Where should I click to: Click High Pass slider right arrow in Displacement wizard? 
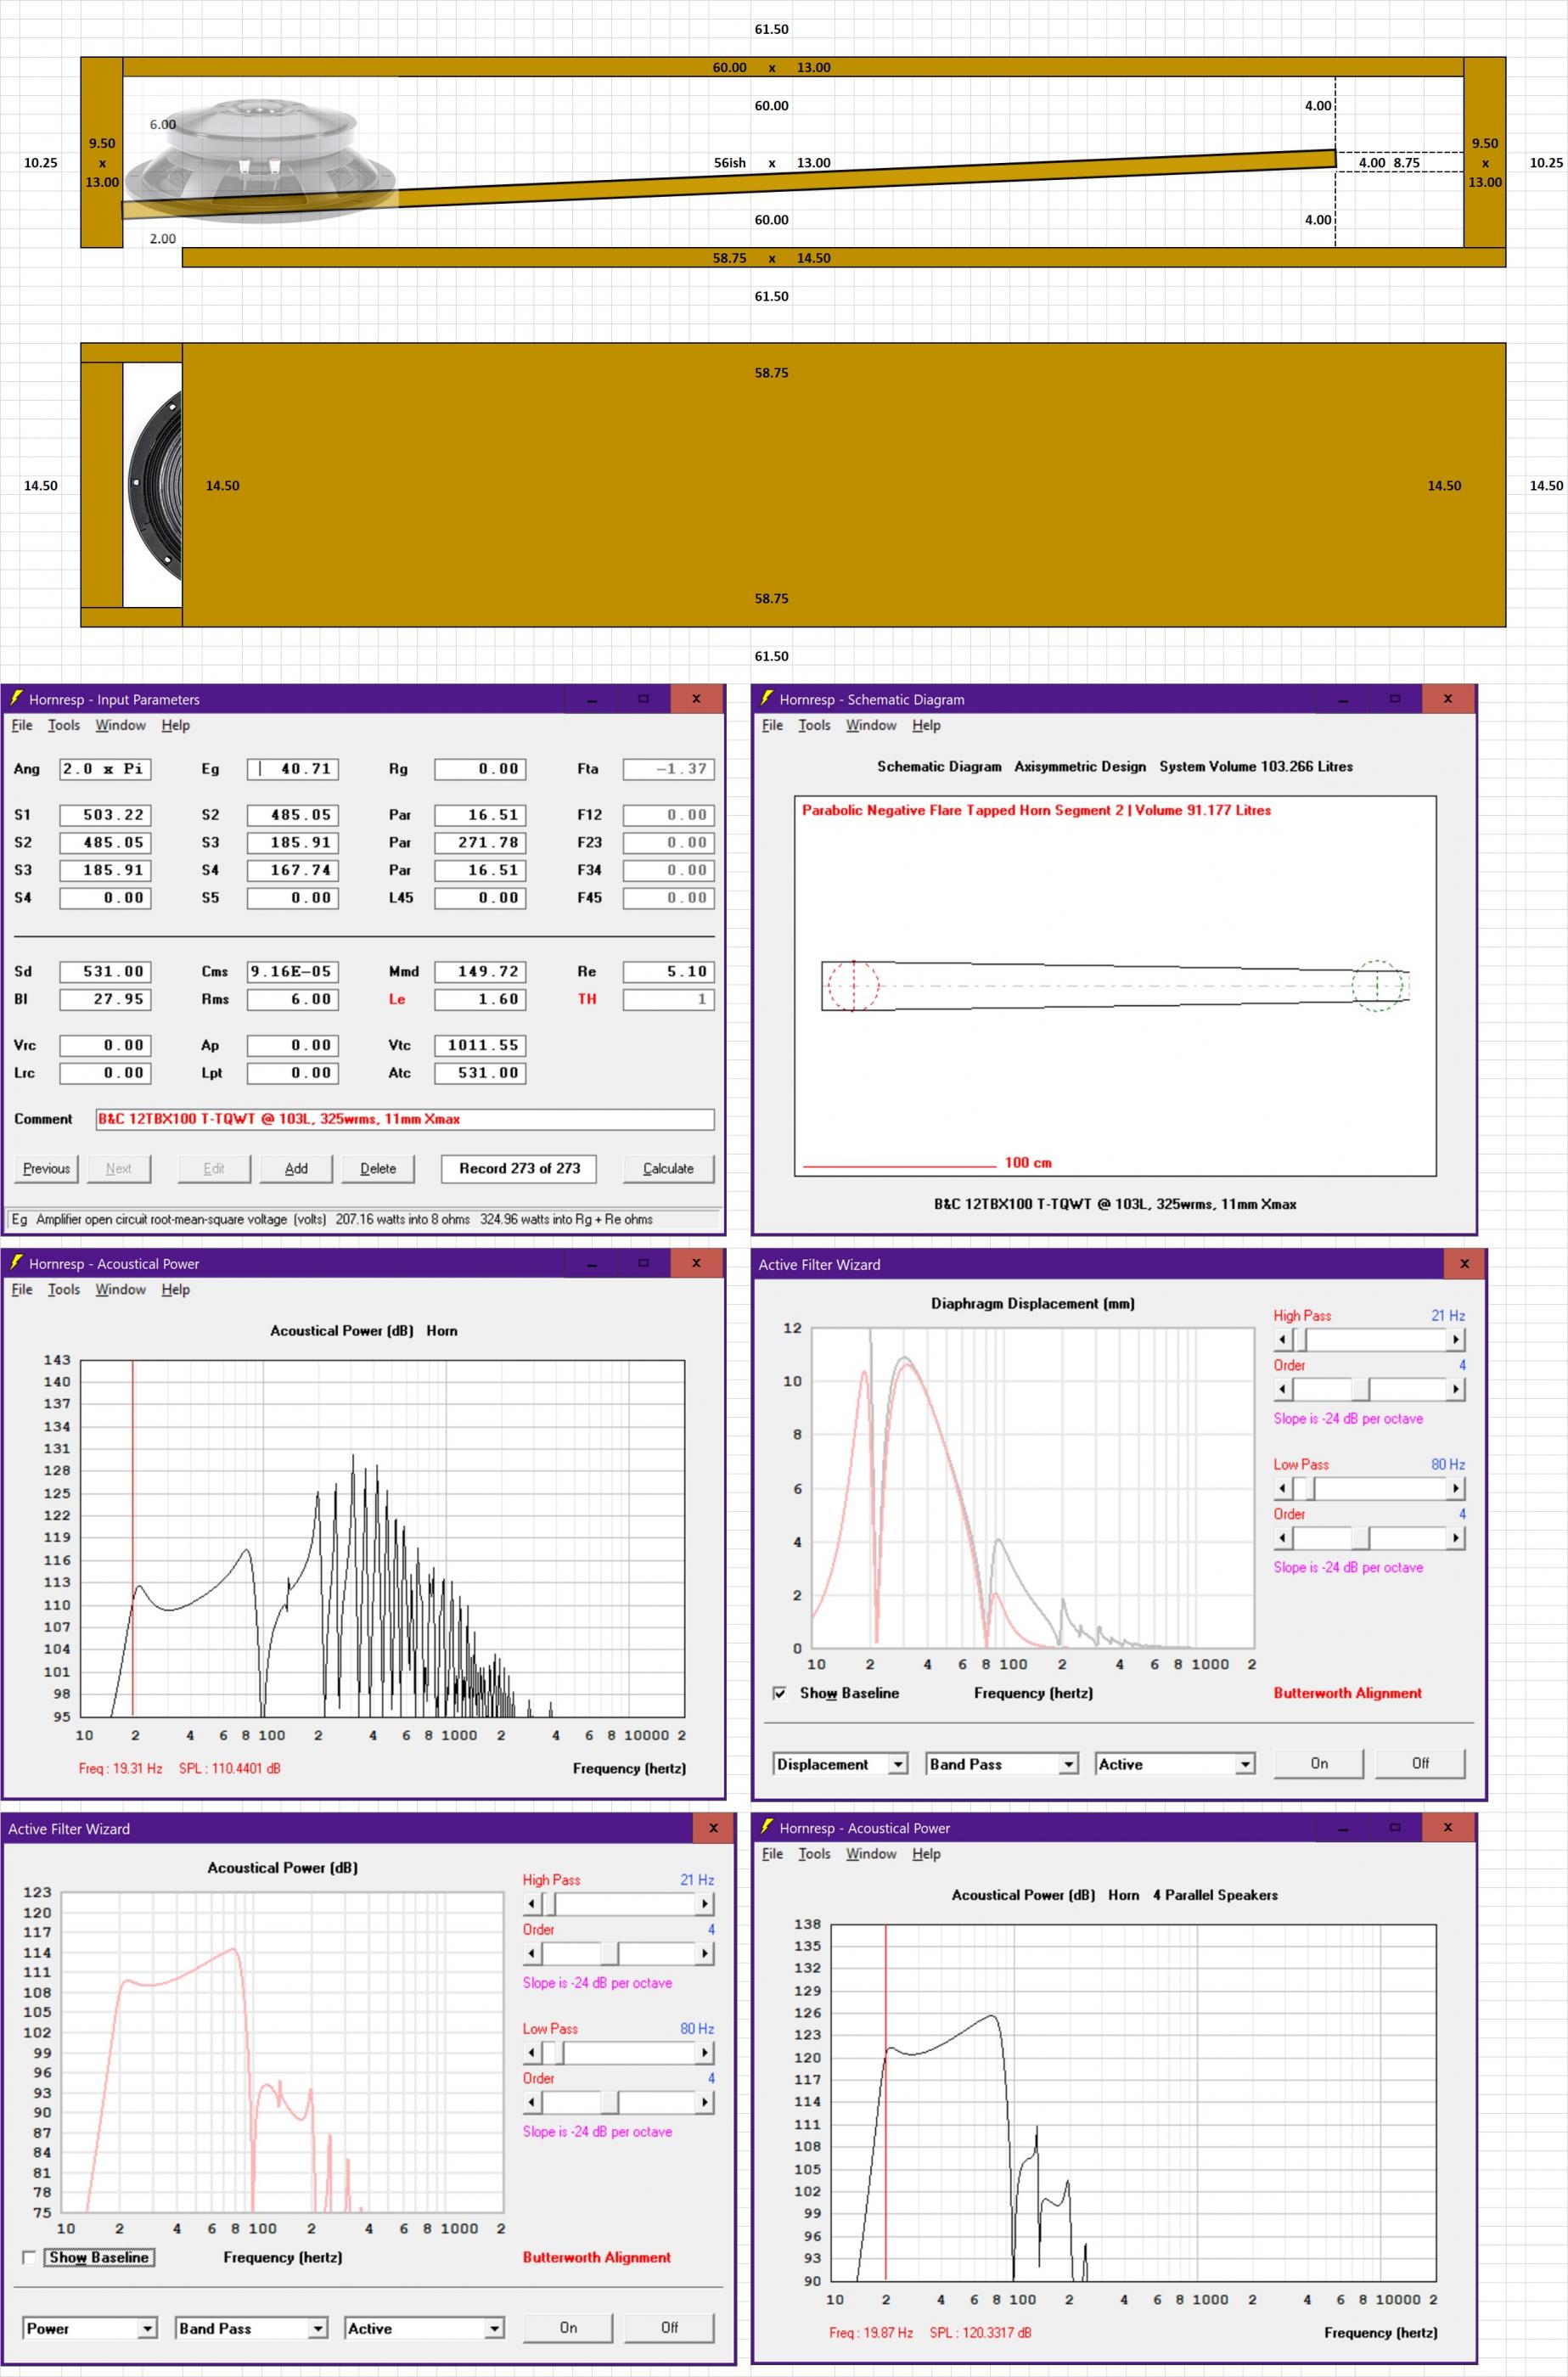(1456, 1339)
